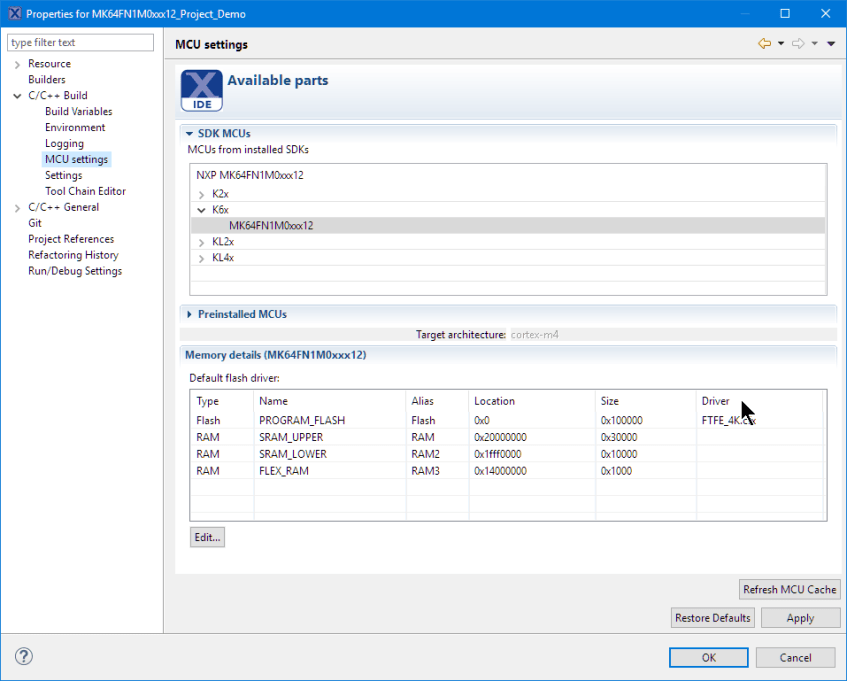Click the help question mark icon
Screen dimensions: 847x681
pos(24,657)
